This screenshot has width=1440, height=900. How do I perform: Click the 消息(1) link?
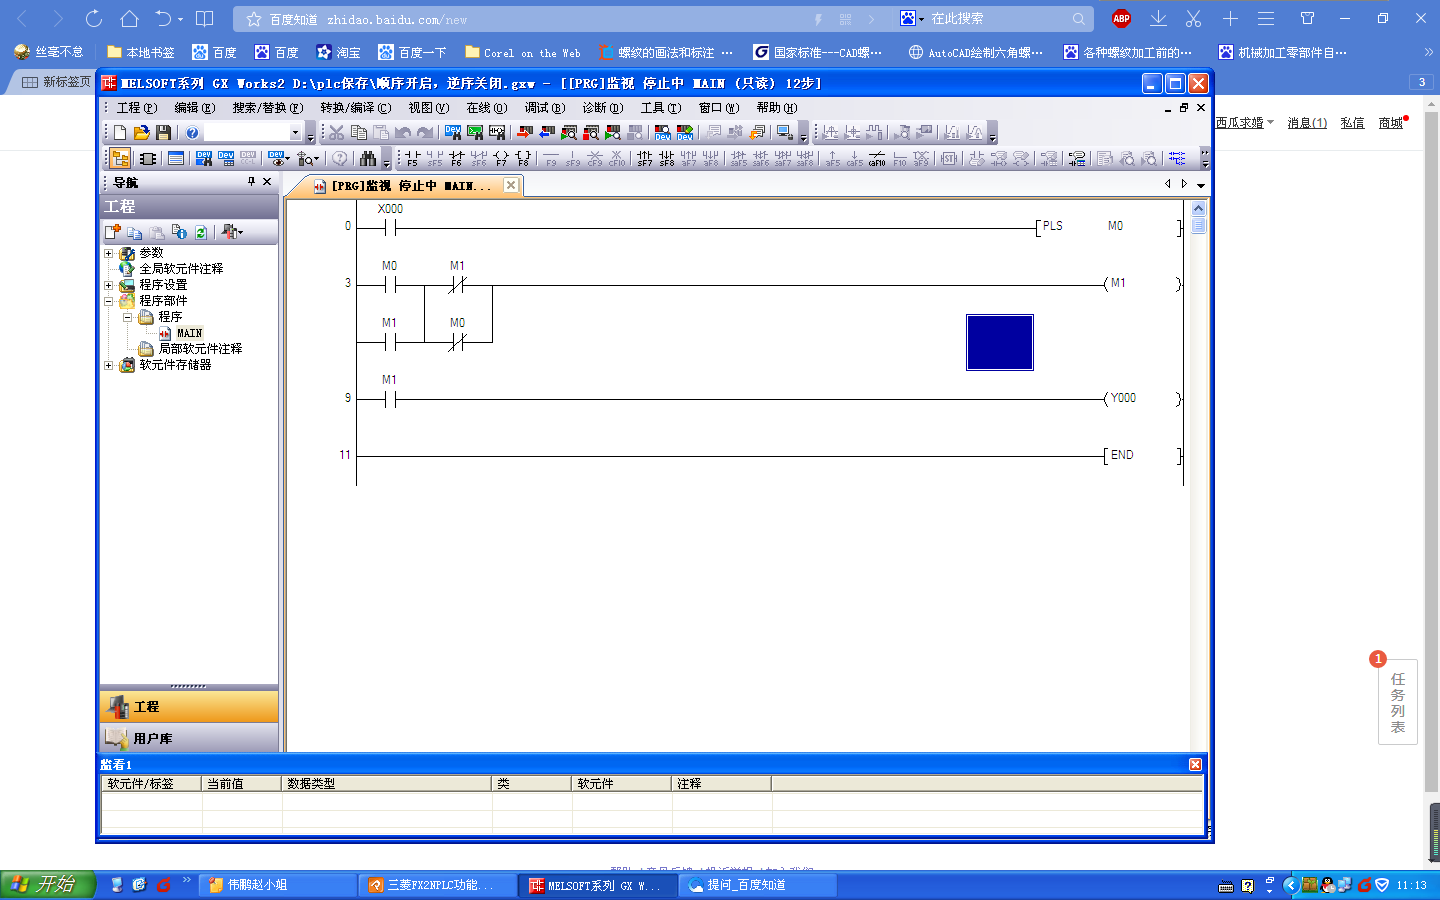(x=1307, y=123)
